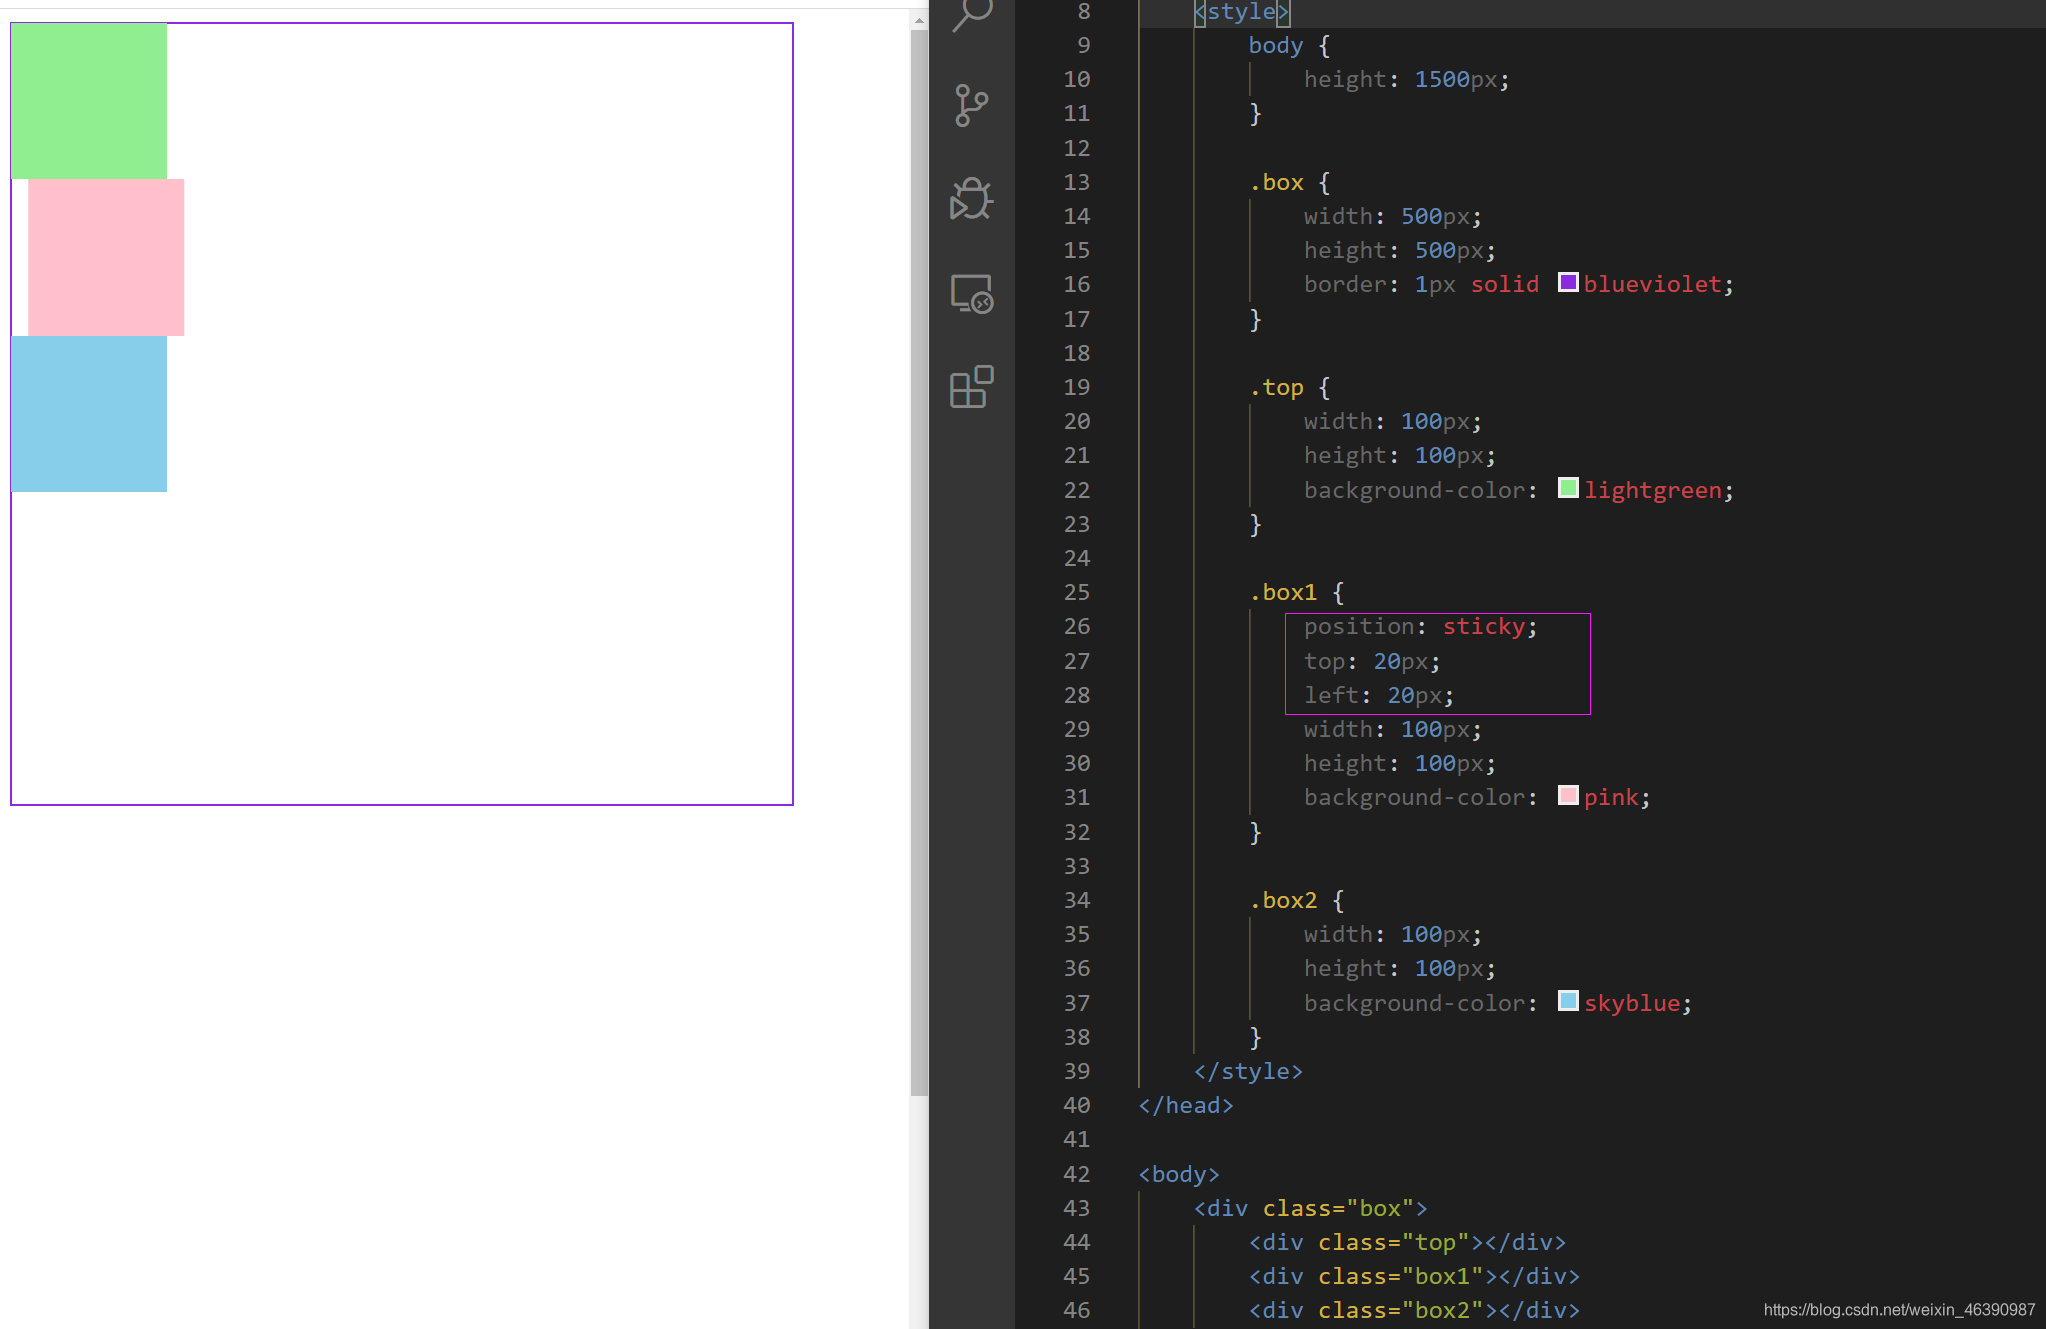Viewport: 2046px width, 1329px height.
Task: Click the '<div class="box1"></div>' line
Action: [1414, 1276]
